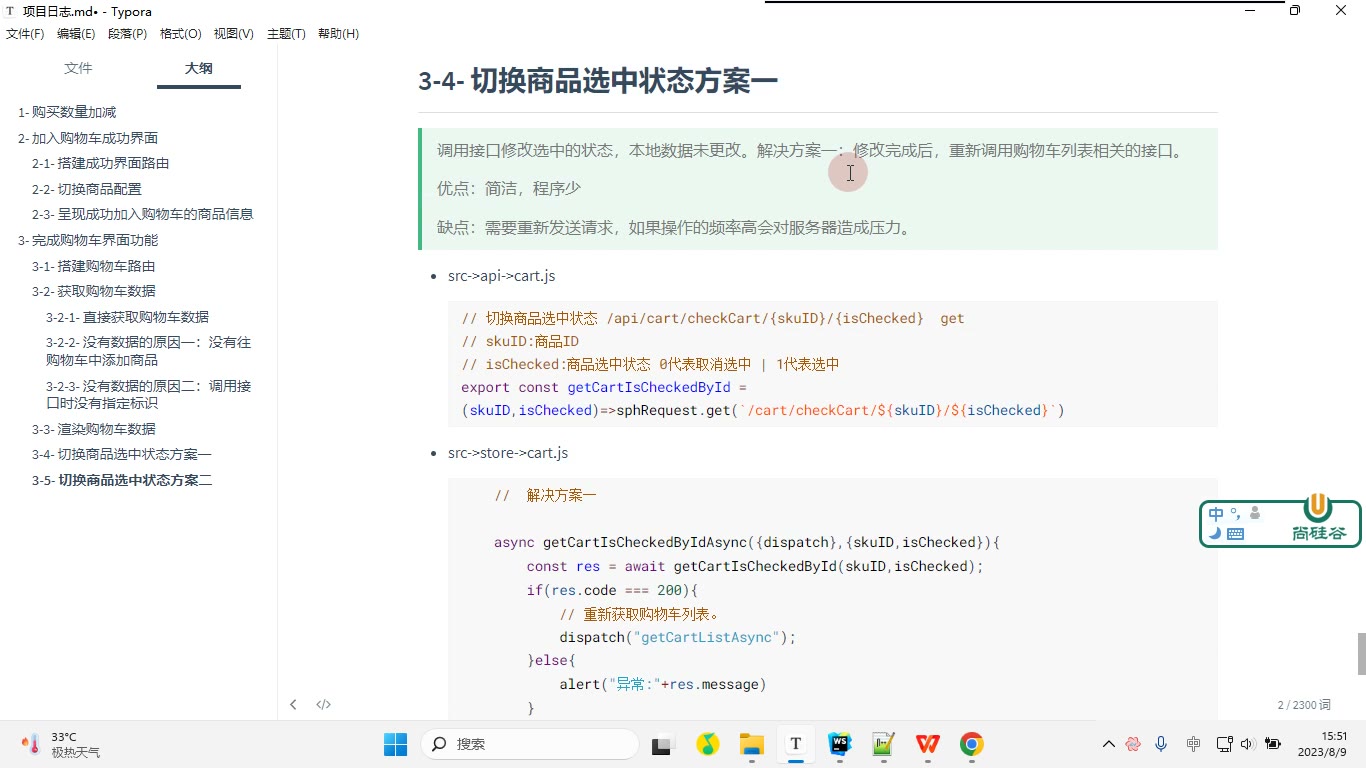The height and width of the screenshot is (768, 1366).
Task: Open the green notepad app on taskbar
Action: click(884, 744)
